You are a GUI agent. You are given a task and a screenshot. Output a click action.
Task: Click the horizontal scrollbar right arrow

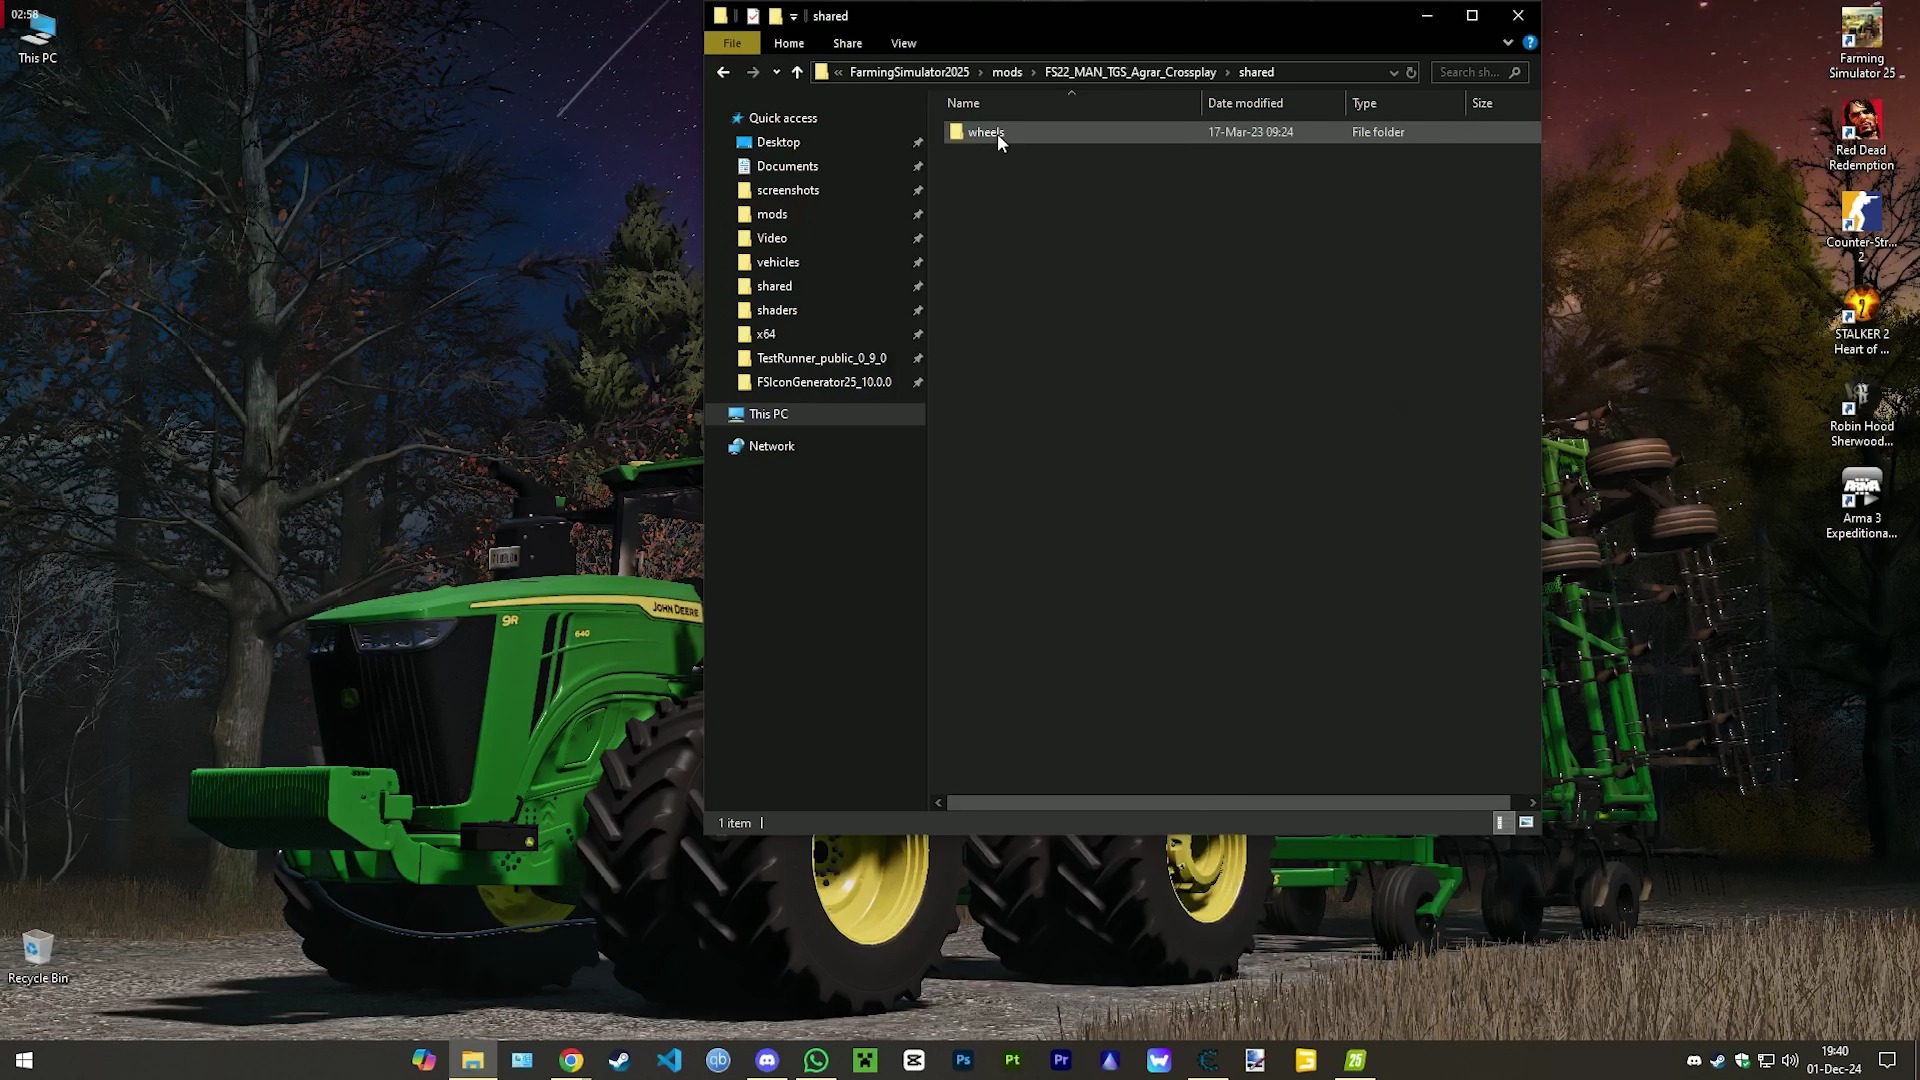(1532, 802)
